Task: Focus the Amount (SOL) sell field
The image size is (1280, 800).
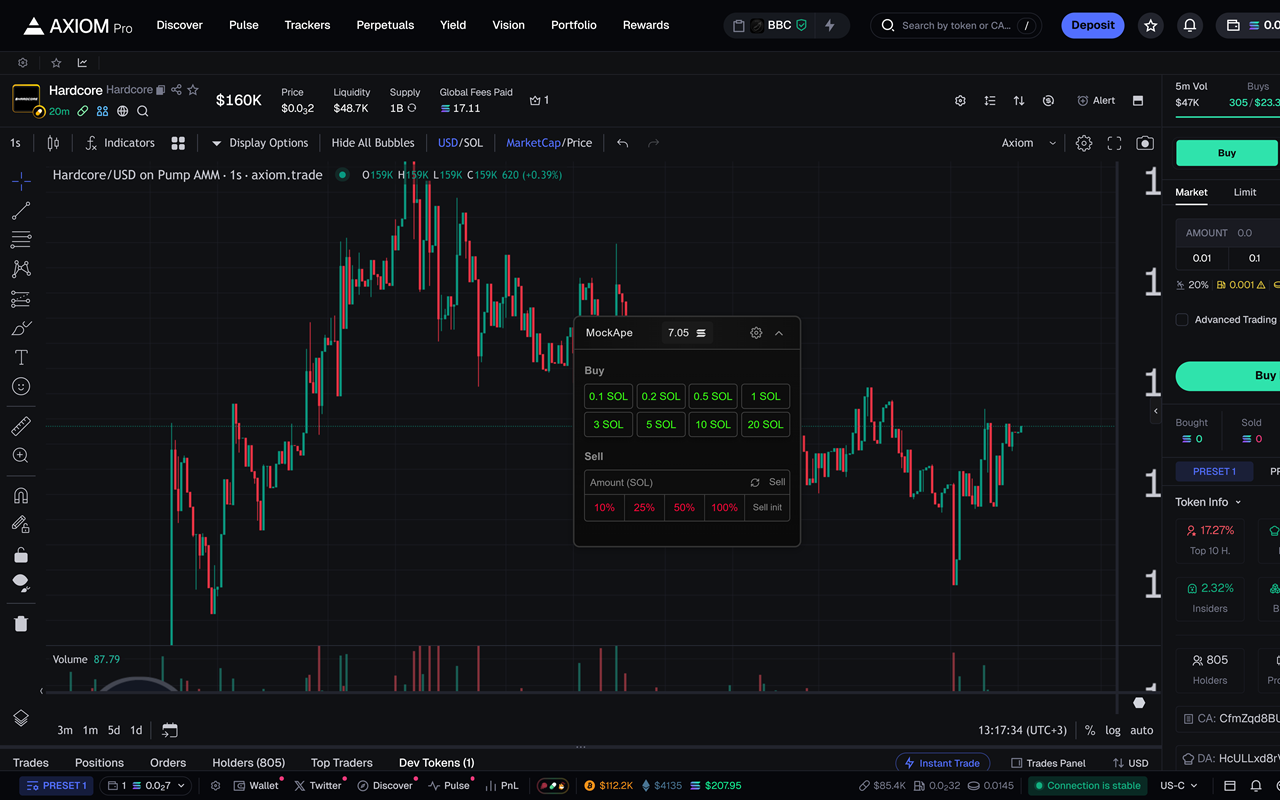Action: tap(665, 482)
